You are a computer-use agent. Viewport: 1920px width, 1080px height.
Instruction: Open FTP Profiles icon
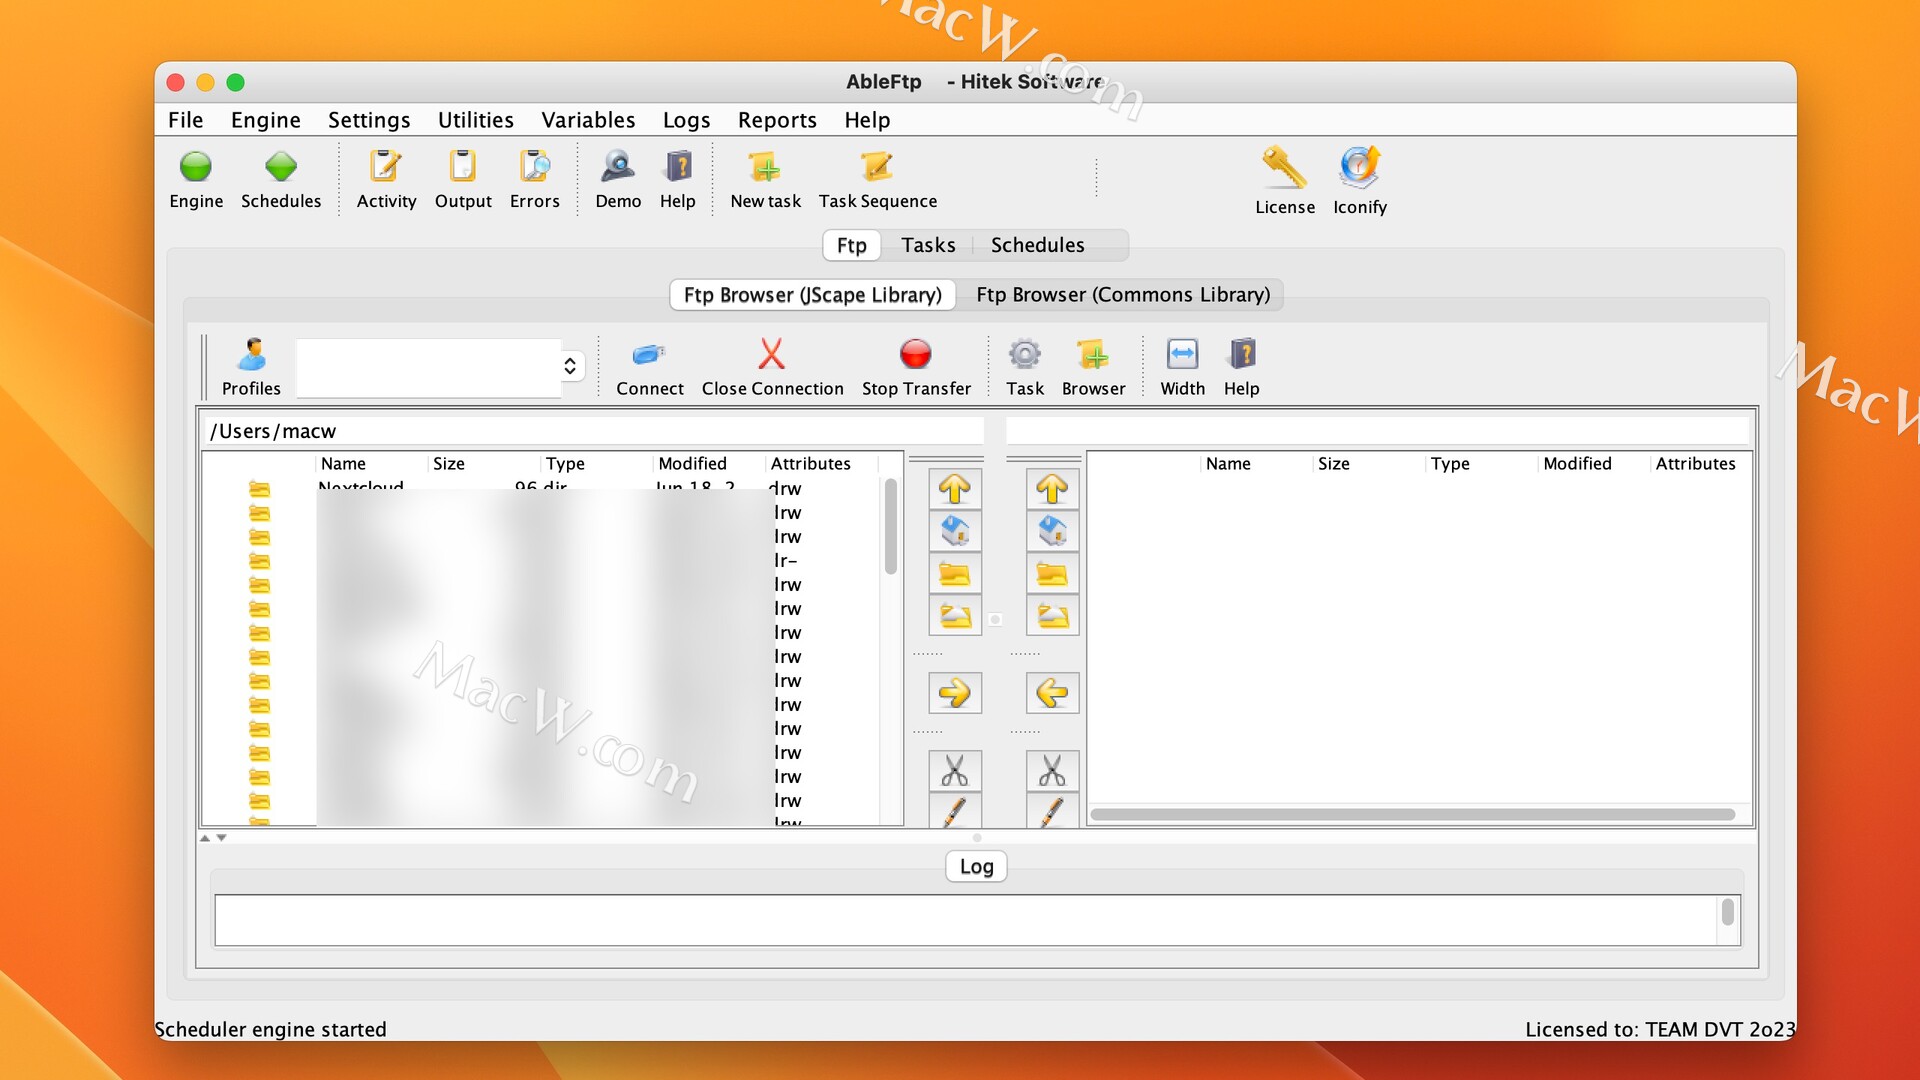[252, 355]
